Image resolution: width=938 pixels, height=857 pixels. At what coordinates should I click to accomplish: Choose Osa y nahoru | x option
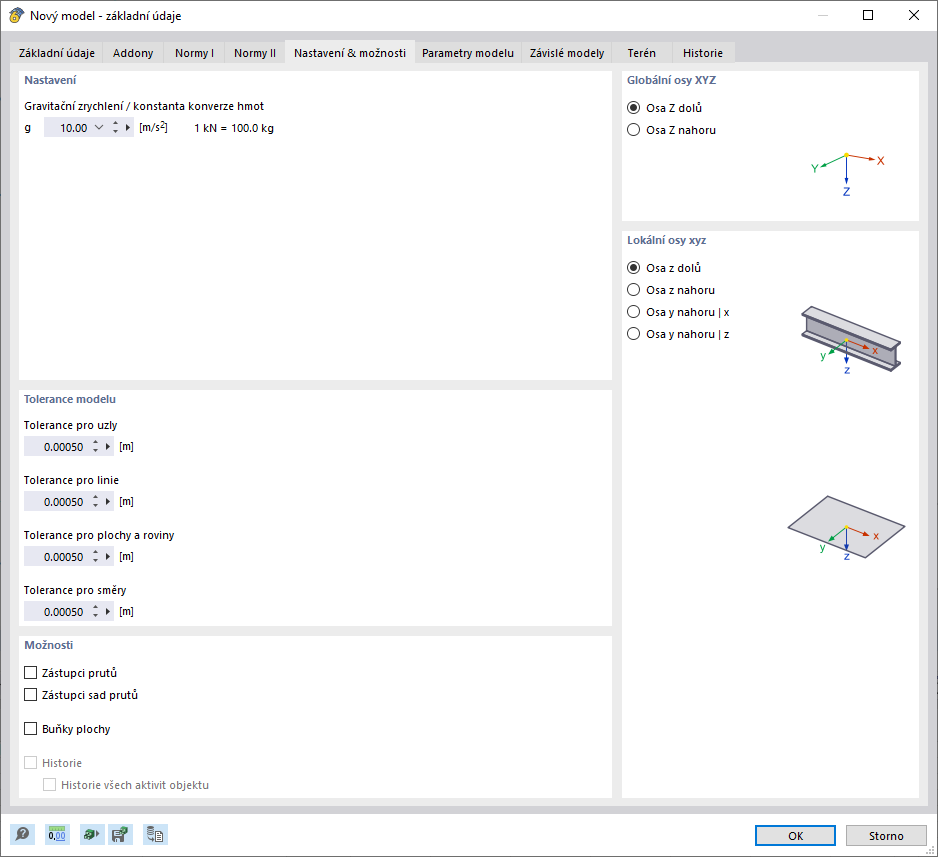(x=634, y=312)
